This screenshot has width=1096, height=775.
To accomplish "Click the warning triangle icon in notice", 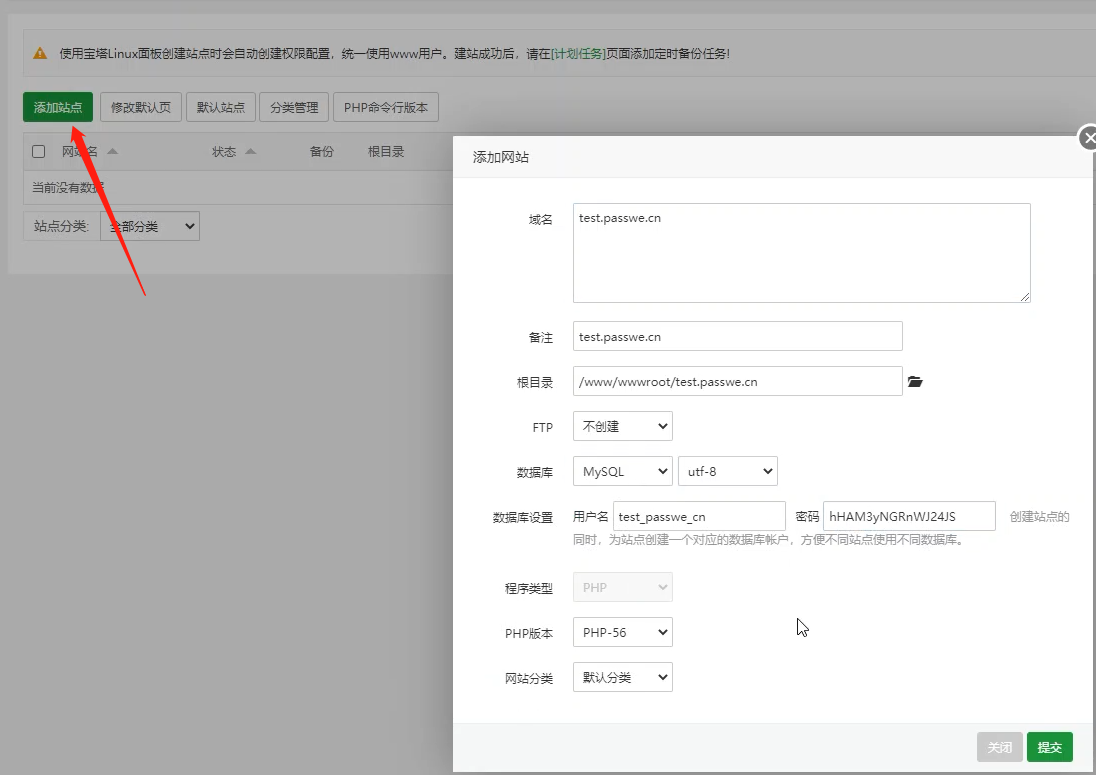I will (40, 53).
